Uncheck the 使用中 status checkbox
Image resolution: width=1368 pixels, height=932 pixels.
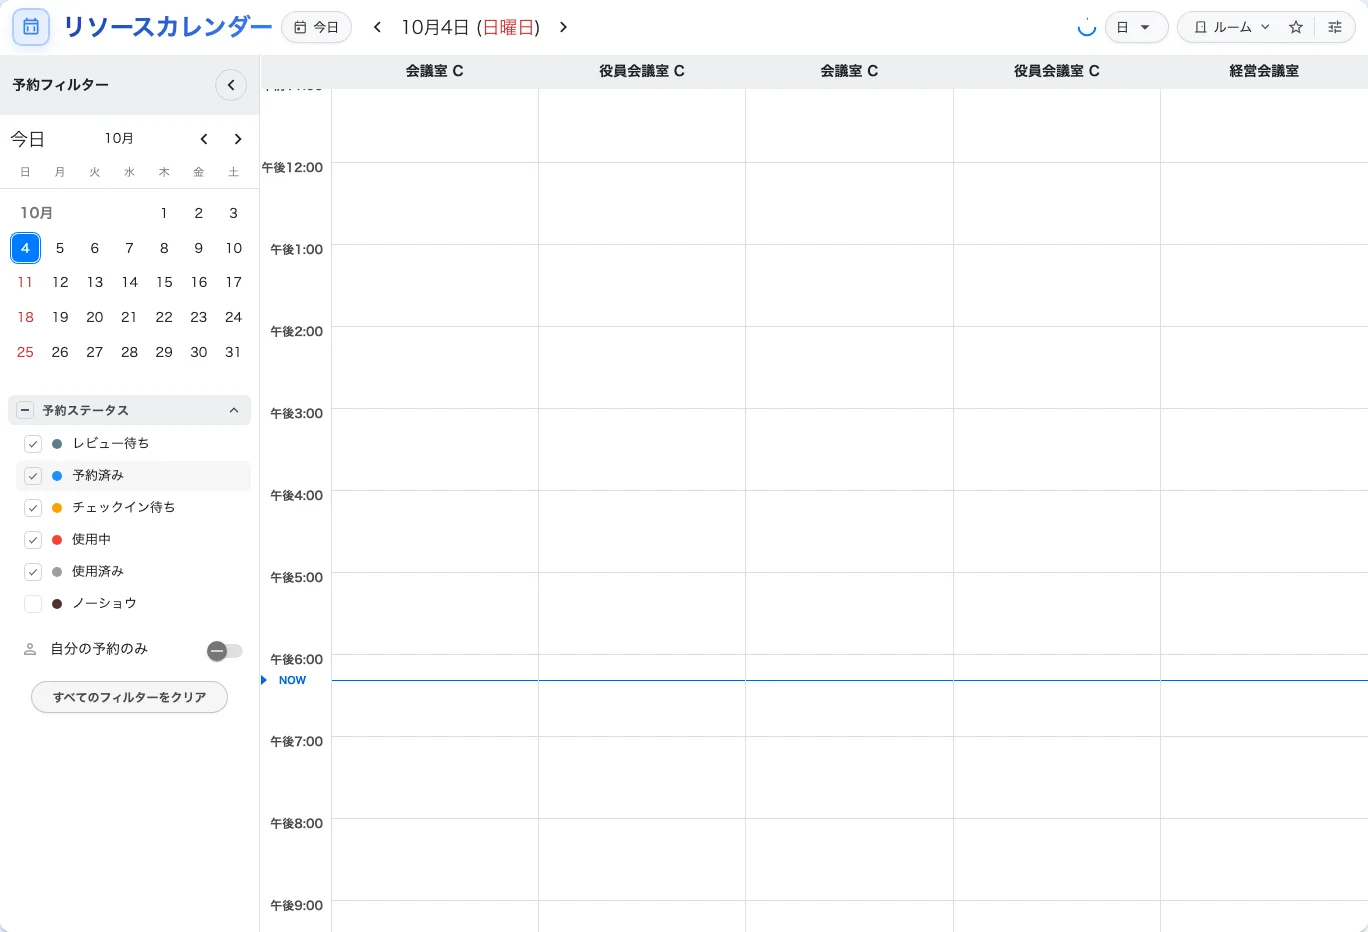click(x=33, y=540)
